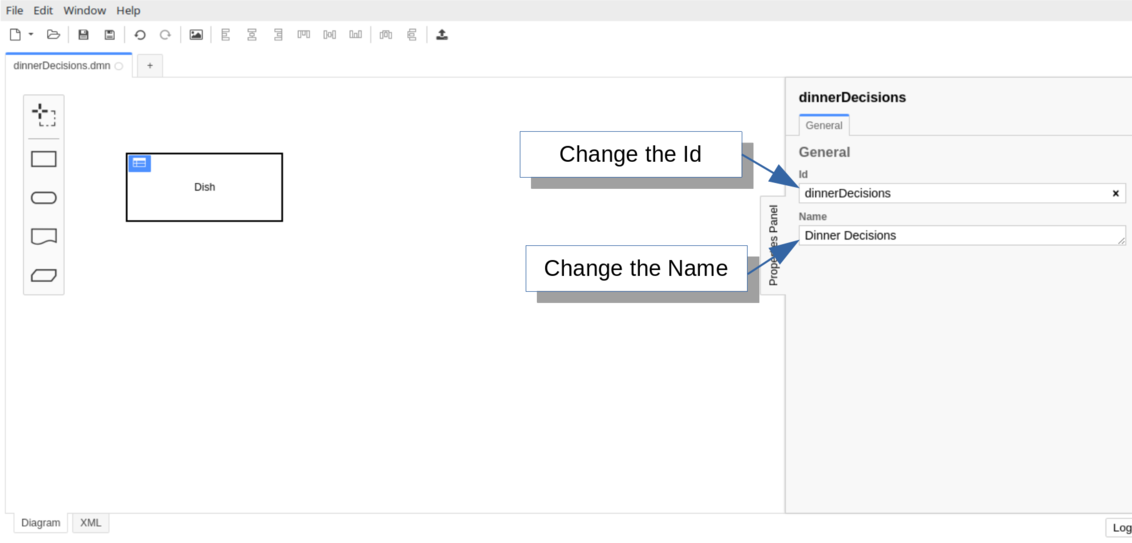Open the Dish decision table icon
The height and width of the screenshot is (543, 1132).
pyautogui.click(x=139, y=163)
